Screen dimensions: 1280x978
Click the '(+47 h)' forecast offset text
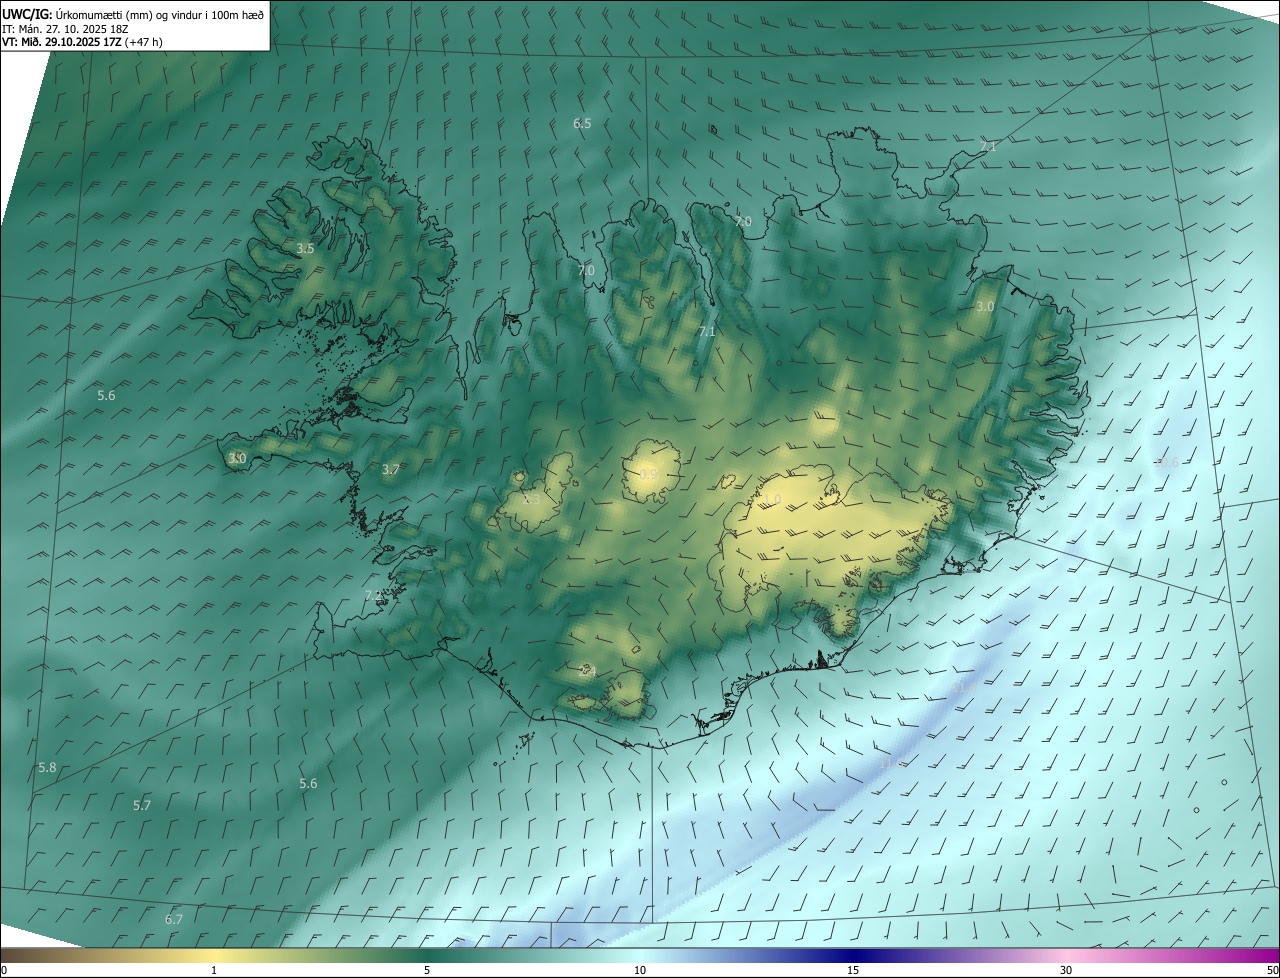pos(143,42)
